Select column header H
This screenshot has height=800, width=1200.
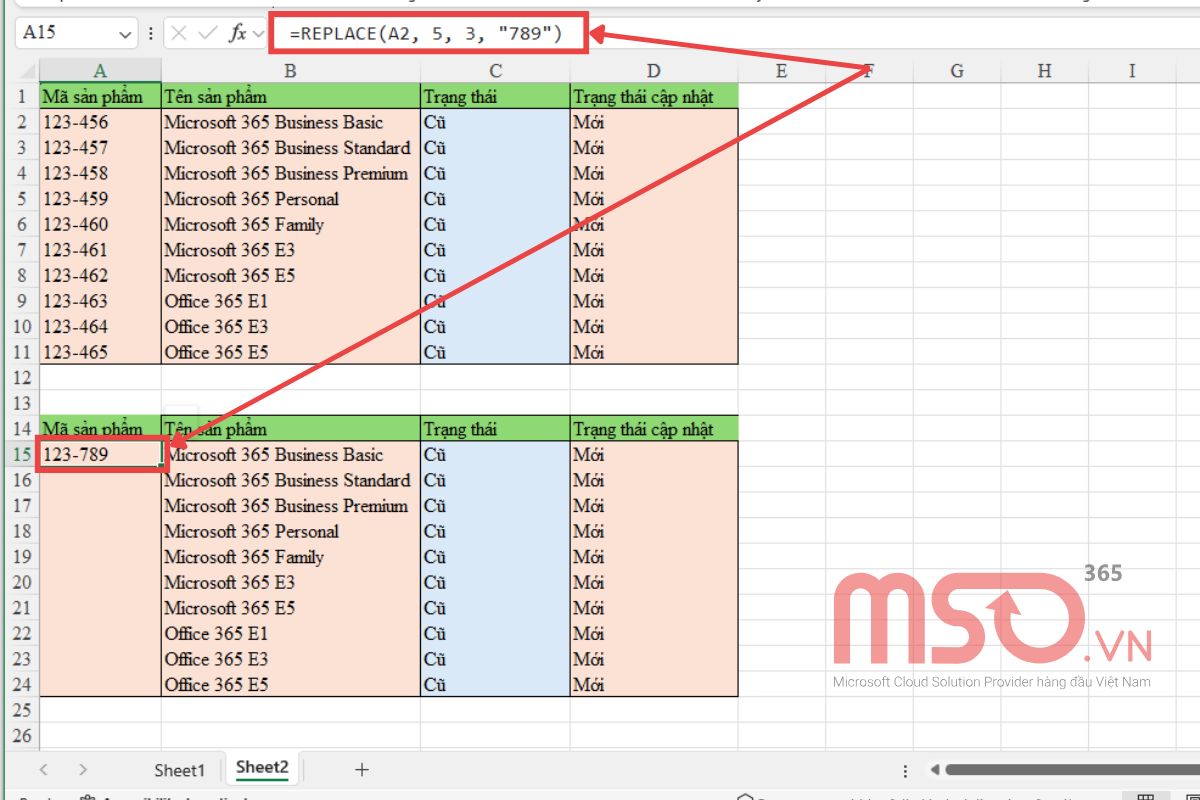click(1045, 71)
